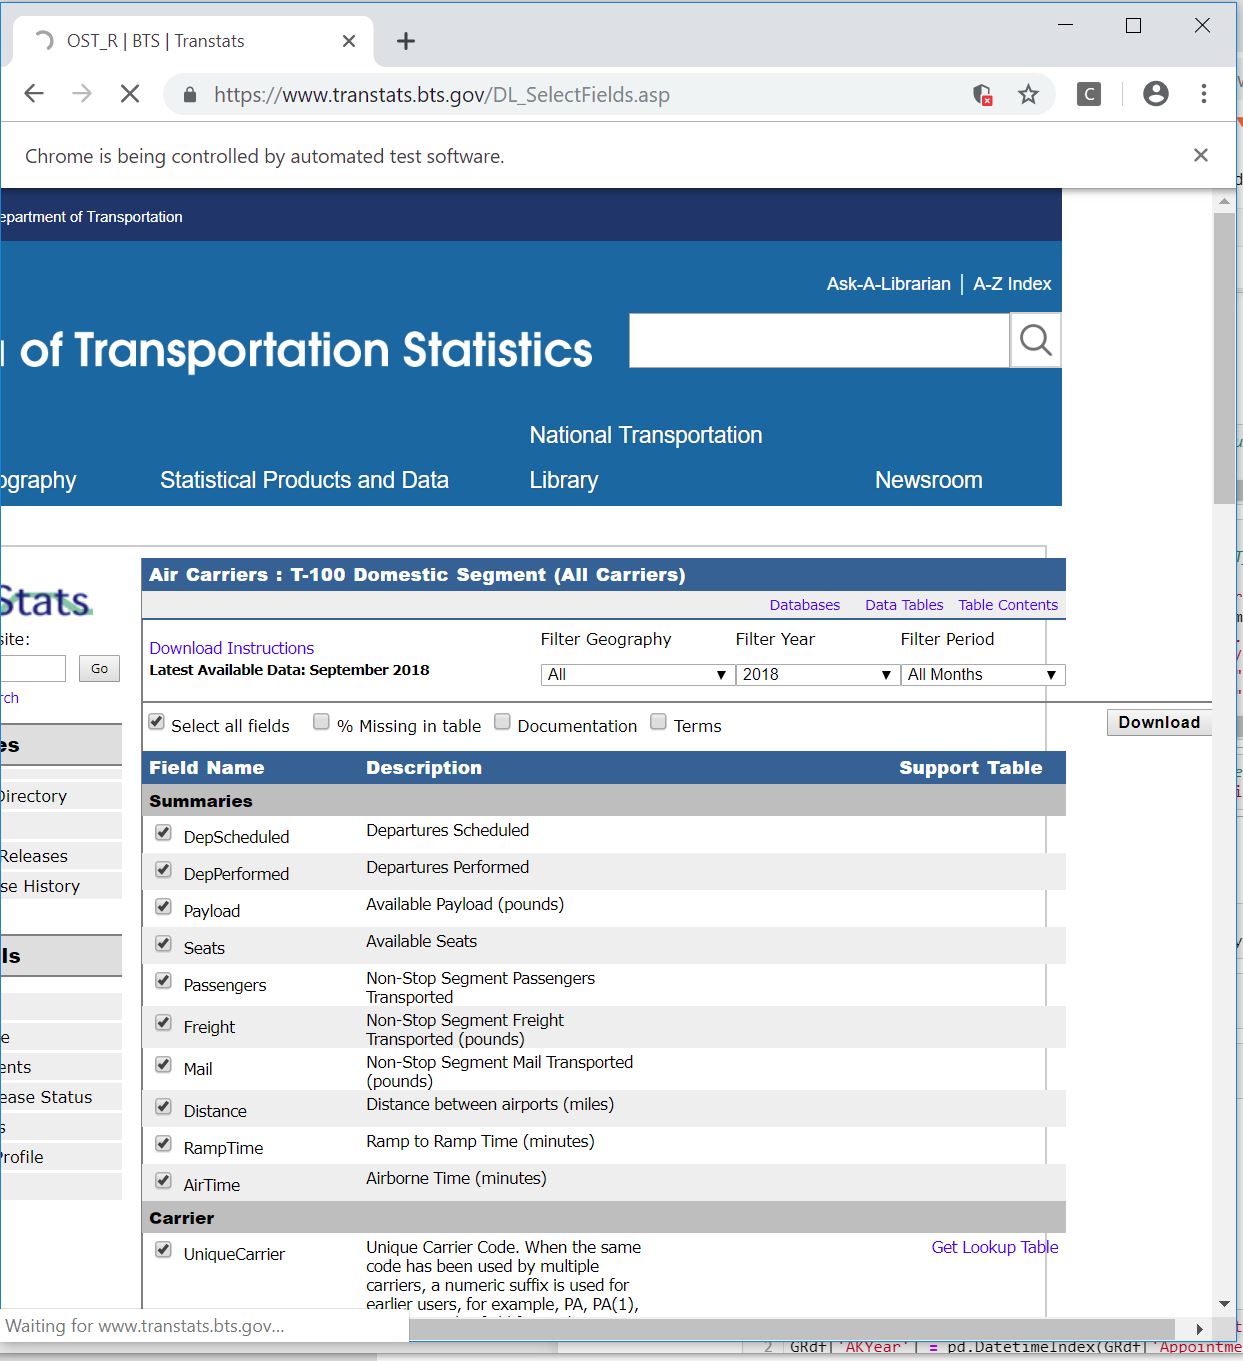The image size is (1243, 1361).
Task: Open the user profile icon
Action: (1155, 94)
